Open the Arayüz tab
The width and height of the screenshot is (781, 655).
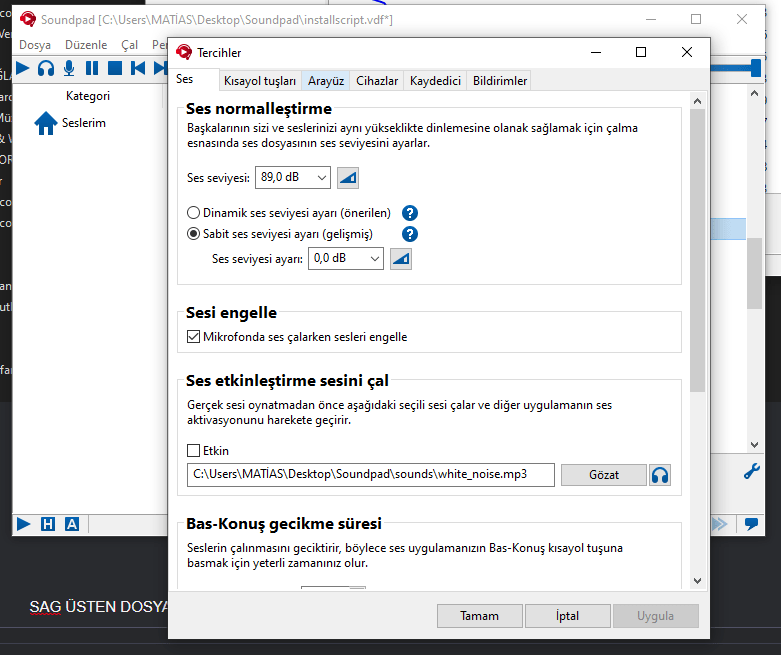pyautogui.click(x=326, y=81)
